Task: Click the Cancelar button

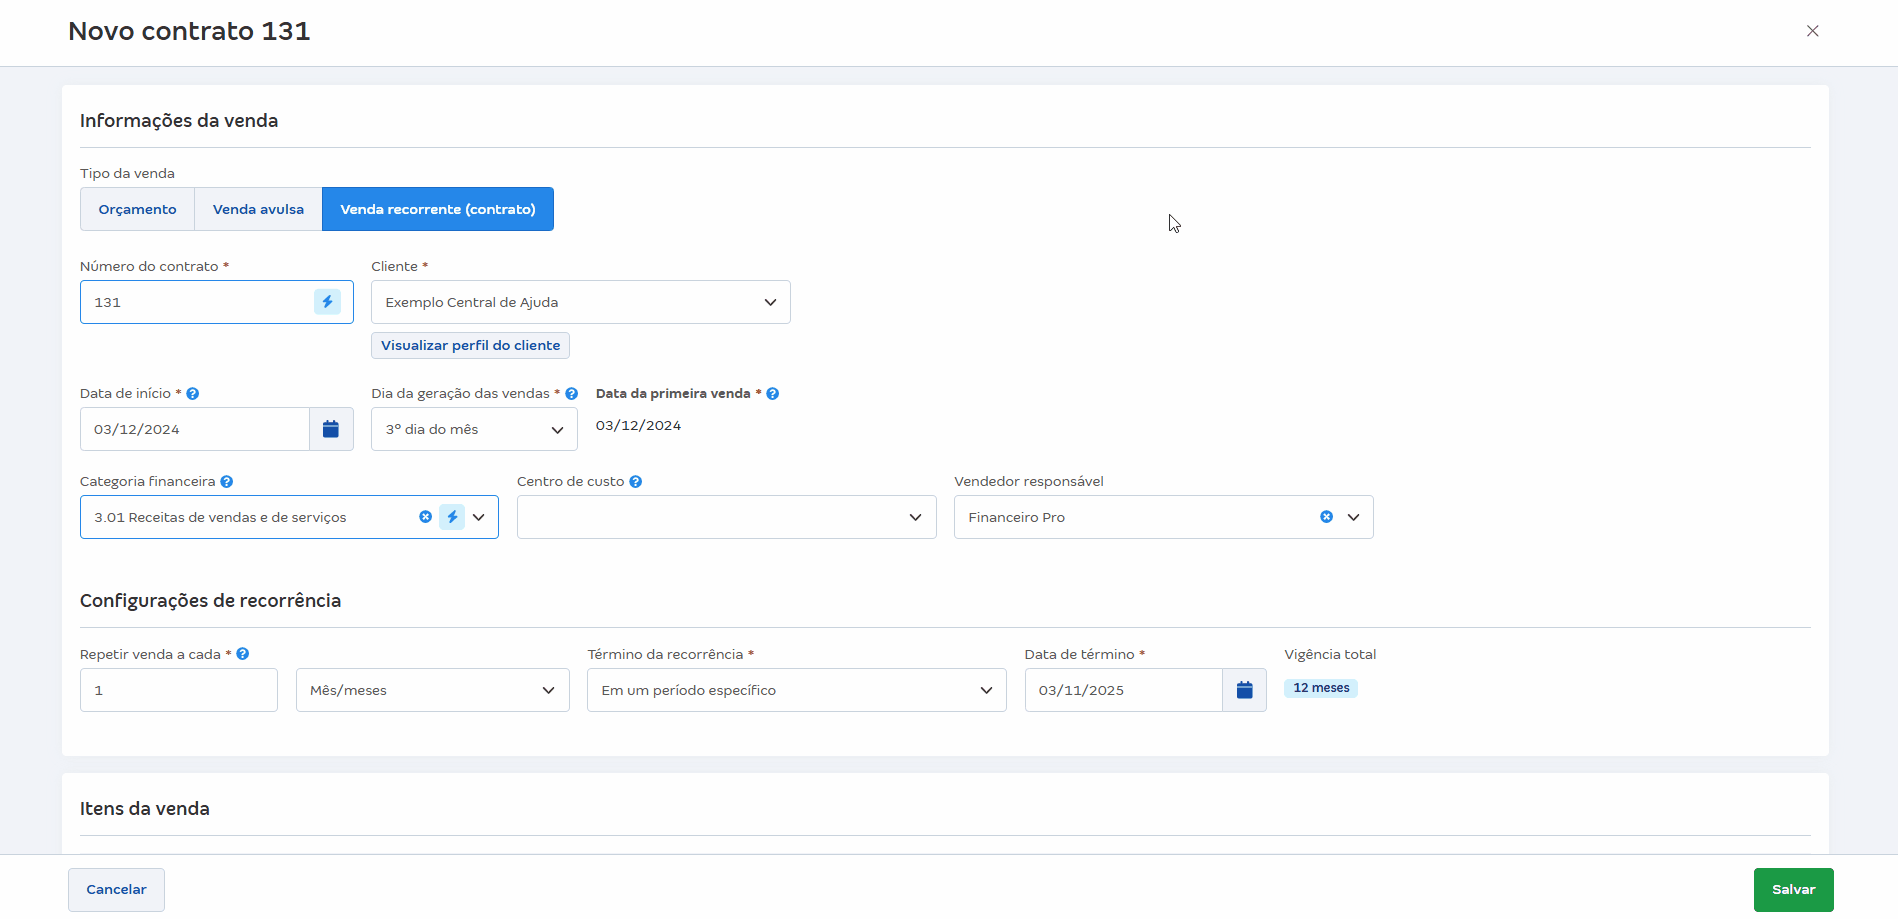Action: coord(116,890)
